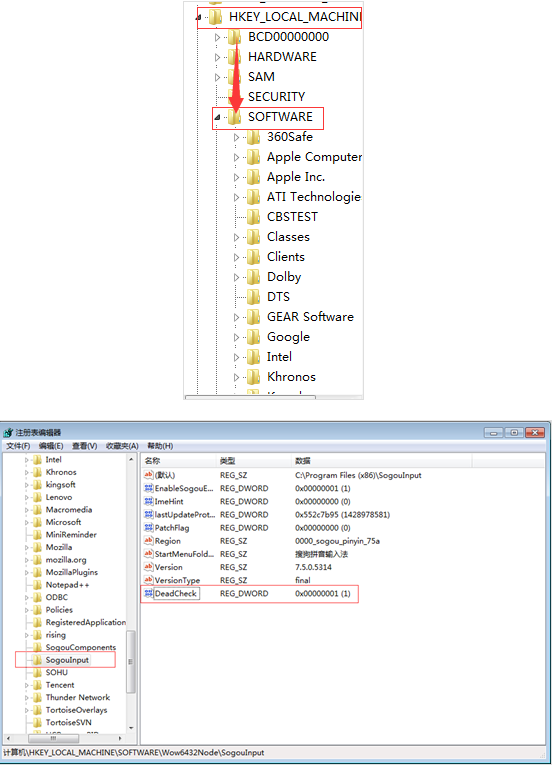Viewport: 555px width, 766px height.
Task: Click the tree horizontal scroll right arrow
Action: [120, 738]
